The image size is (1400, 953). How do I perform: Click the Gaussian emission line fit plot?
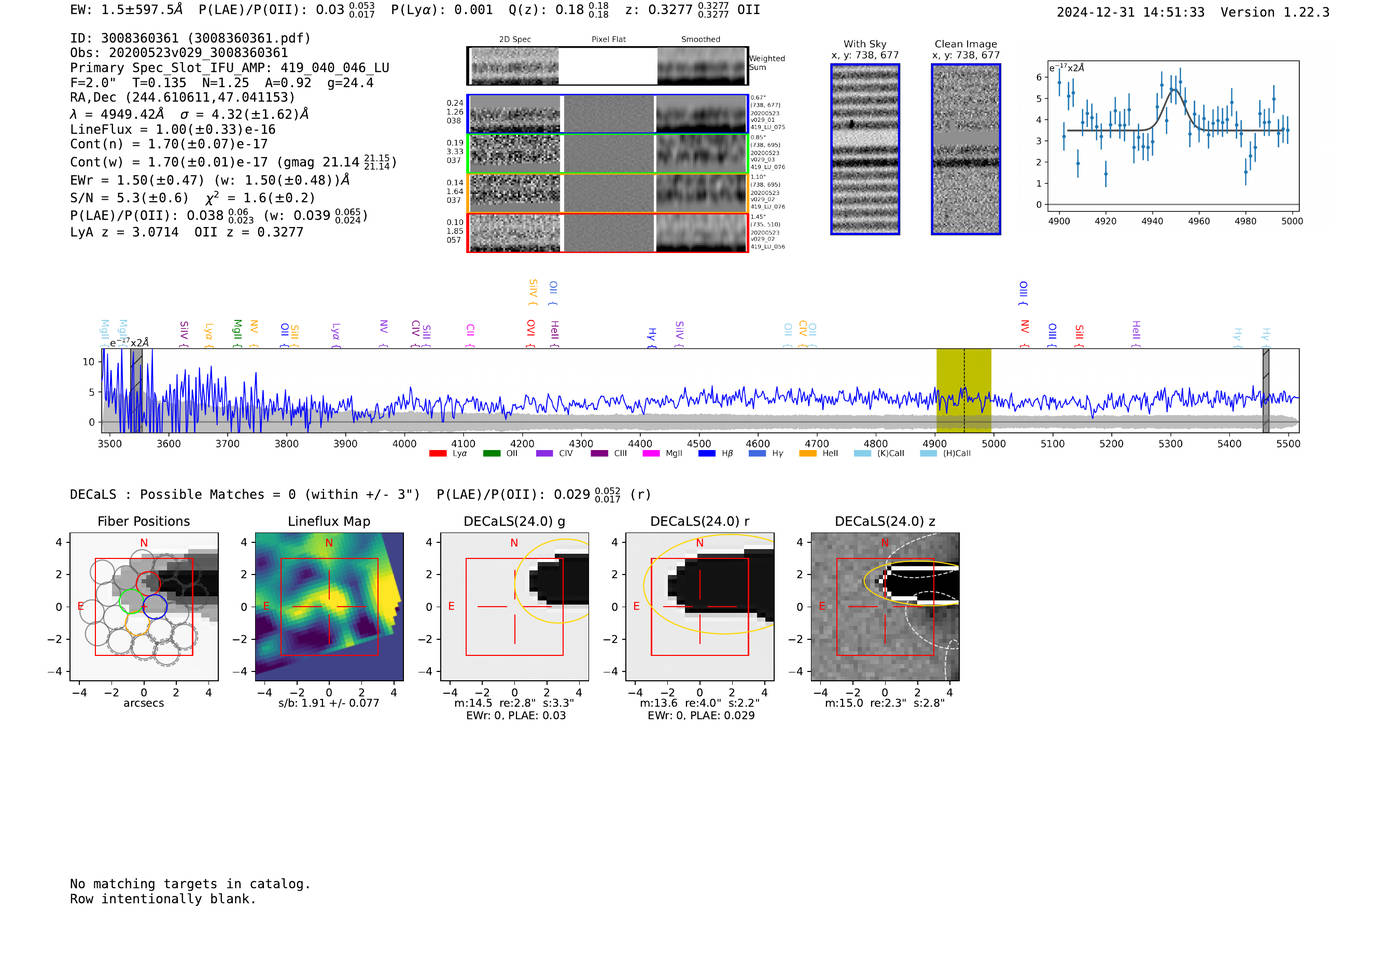tap(1172, 136)
